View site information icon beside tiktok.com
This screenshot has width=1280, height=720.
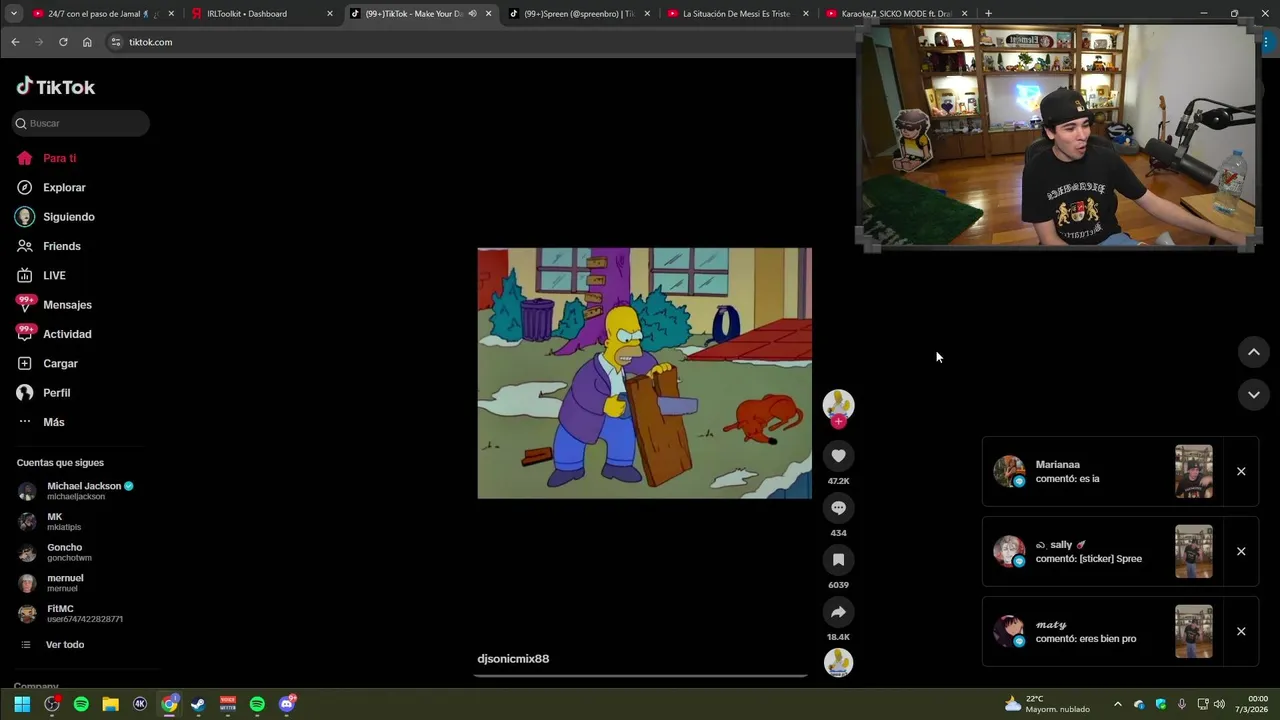(x=116, y=42)
